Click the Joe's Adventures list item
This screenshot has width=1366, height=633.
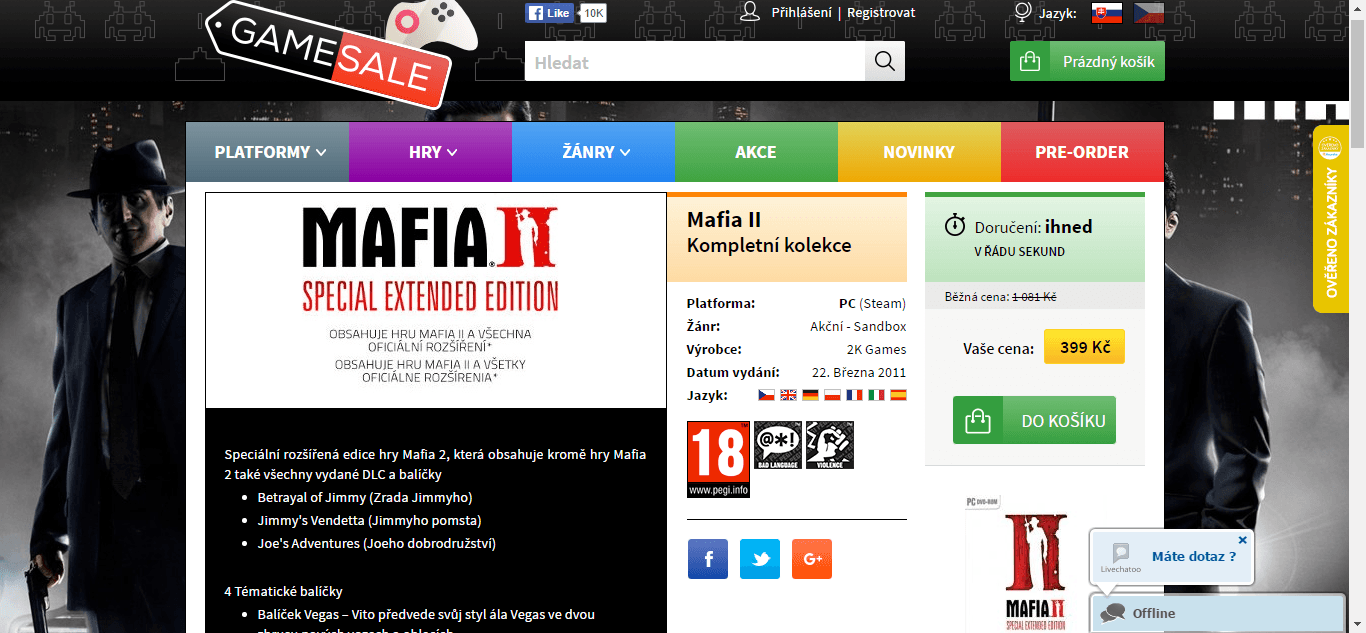pyautogui.click(x=377, y=543)
